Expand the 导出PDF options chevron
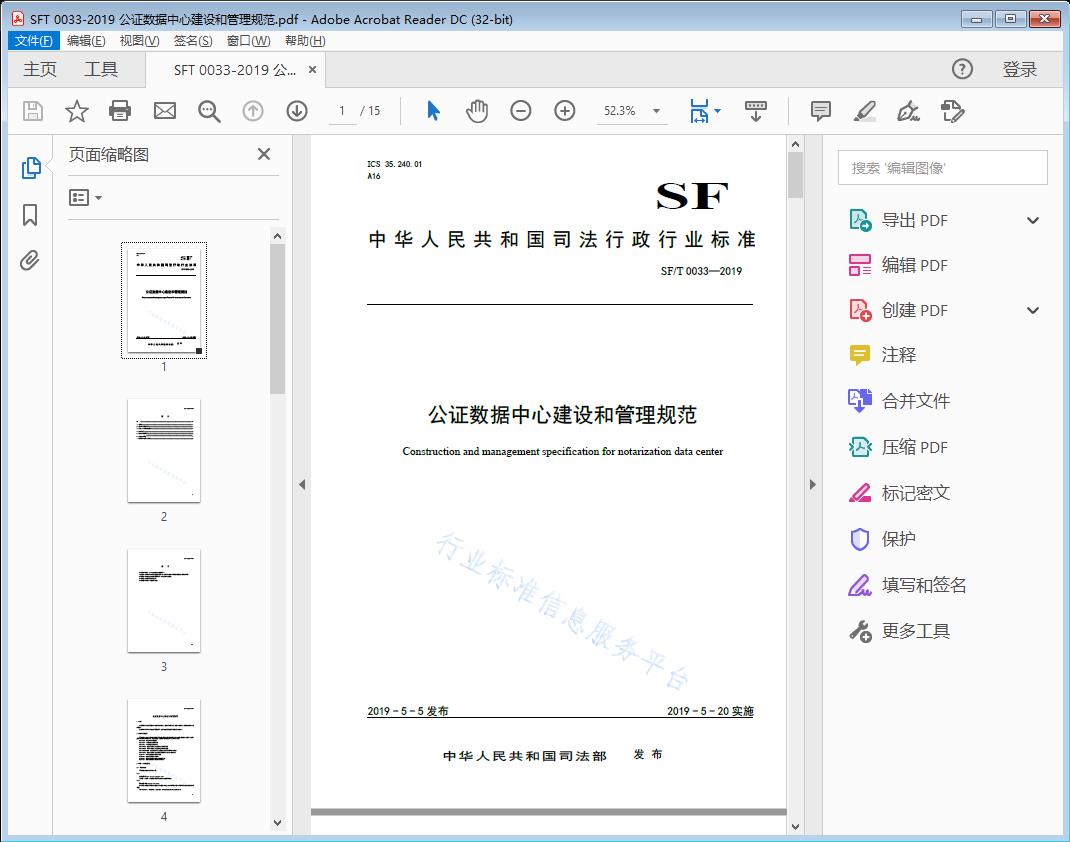 (1032, 219)
